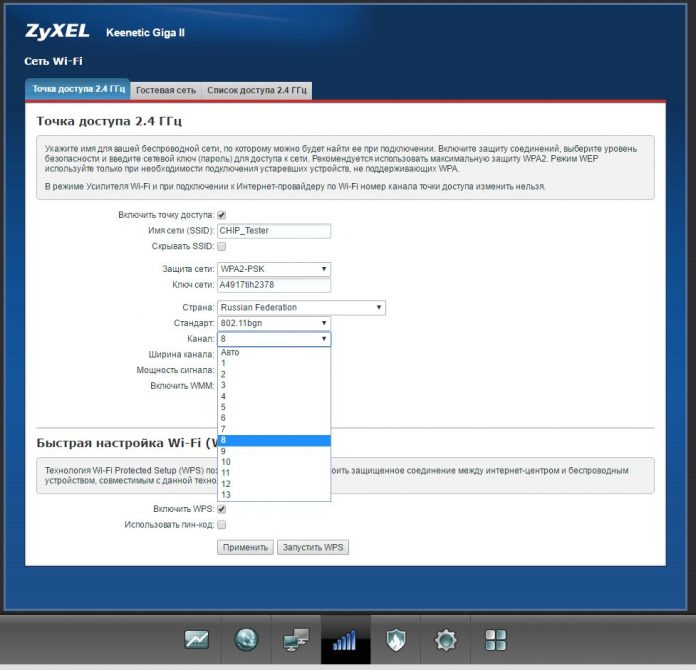Click the 'Имя сети (SSID)' input field

(273, 230)
